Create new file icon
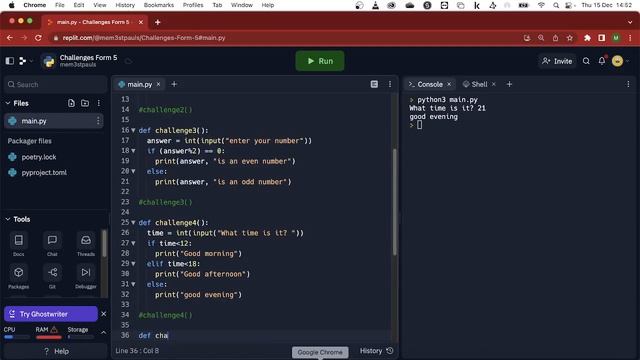 (71, 103)
